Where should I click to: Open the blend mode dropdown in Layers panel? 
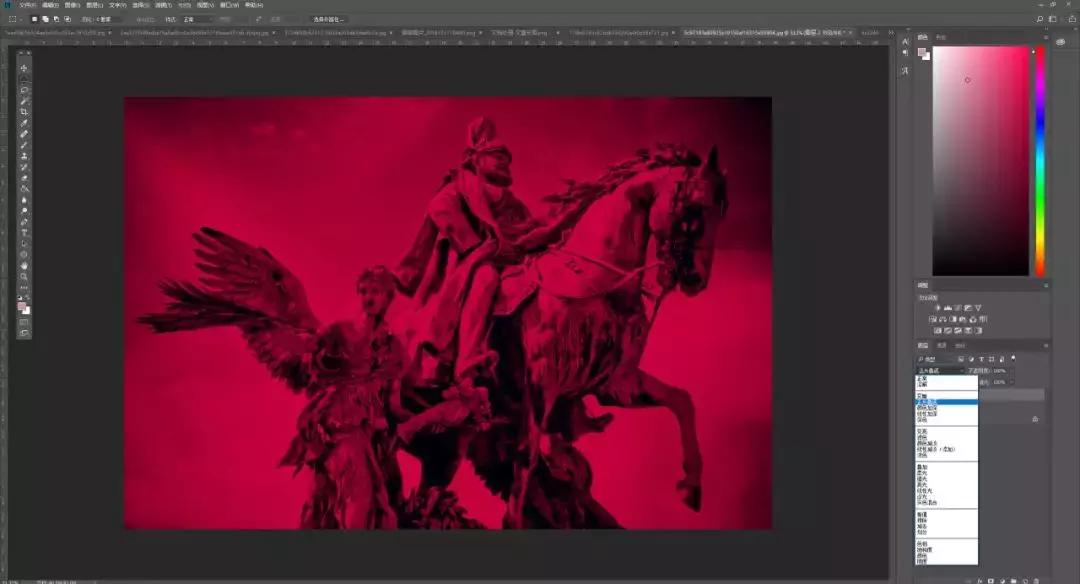coord(941,371)
